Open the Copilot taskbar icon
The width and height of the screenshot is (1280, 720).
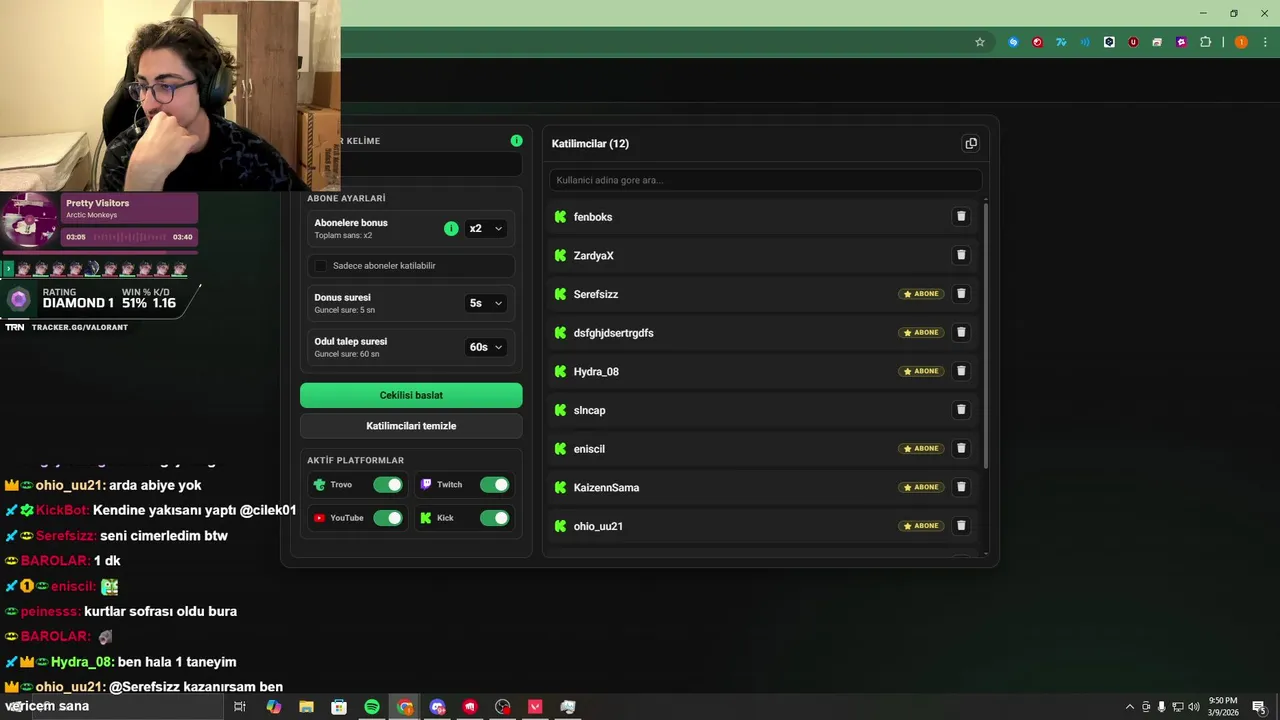[274, 707]
